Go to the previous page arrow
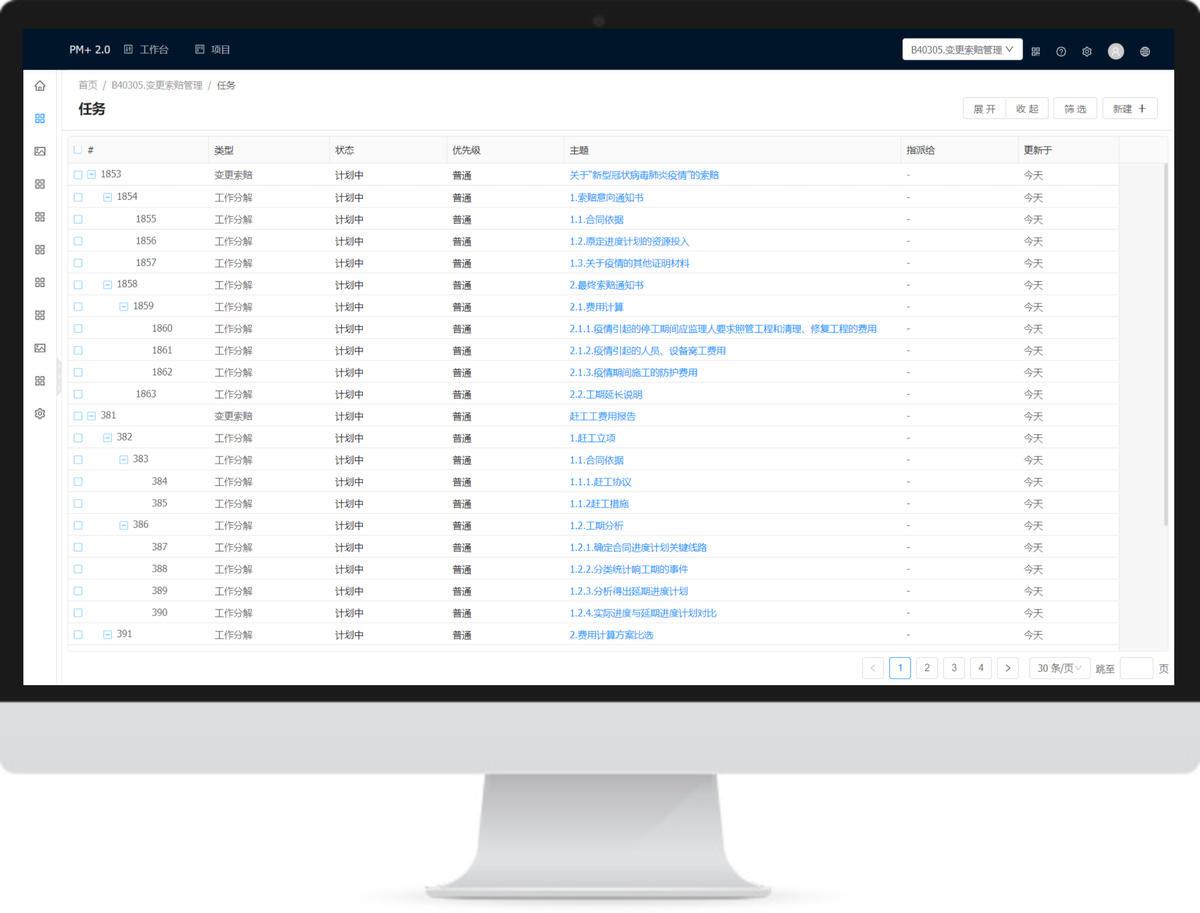This screenshot has width=1200, height=913. (873, 668)
